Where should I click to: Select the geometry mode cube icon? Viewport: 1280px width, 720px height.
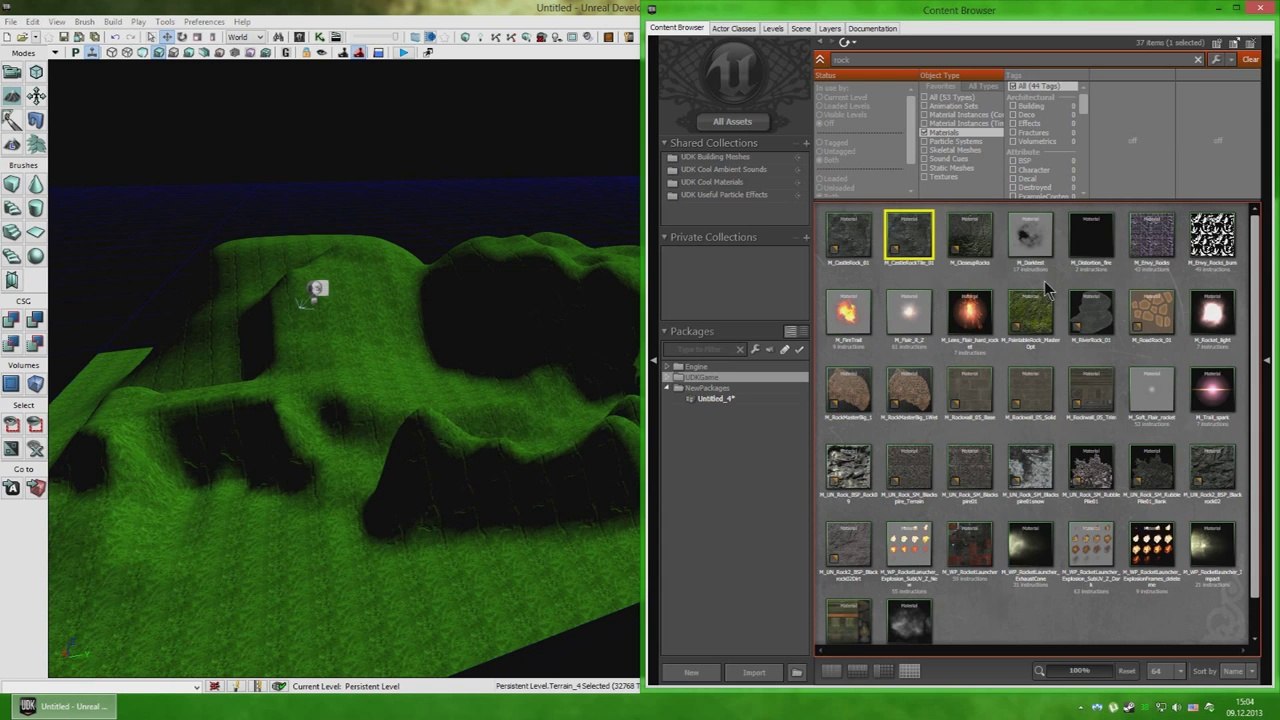35,71
